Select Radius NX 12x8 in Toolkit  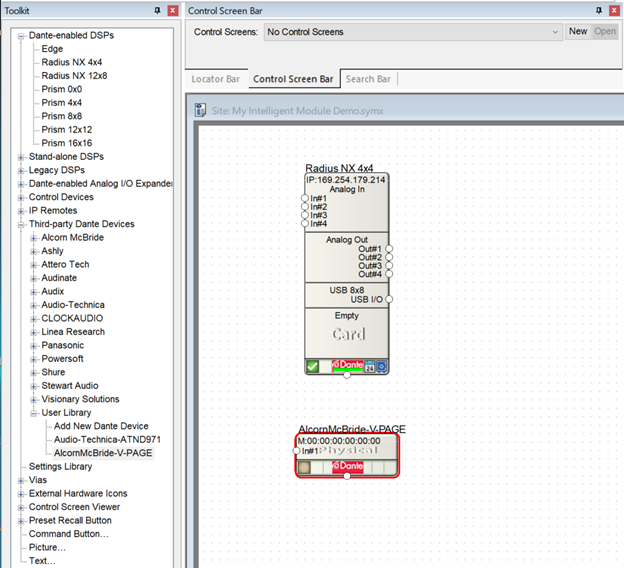74,76
